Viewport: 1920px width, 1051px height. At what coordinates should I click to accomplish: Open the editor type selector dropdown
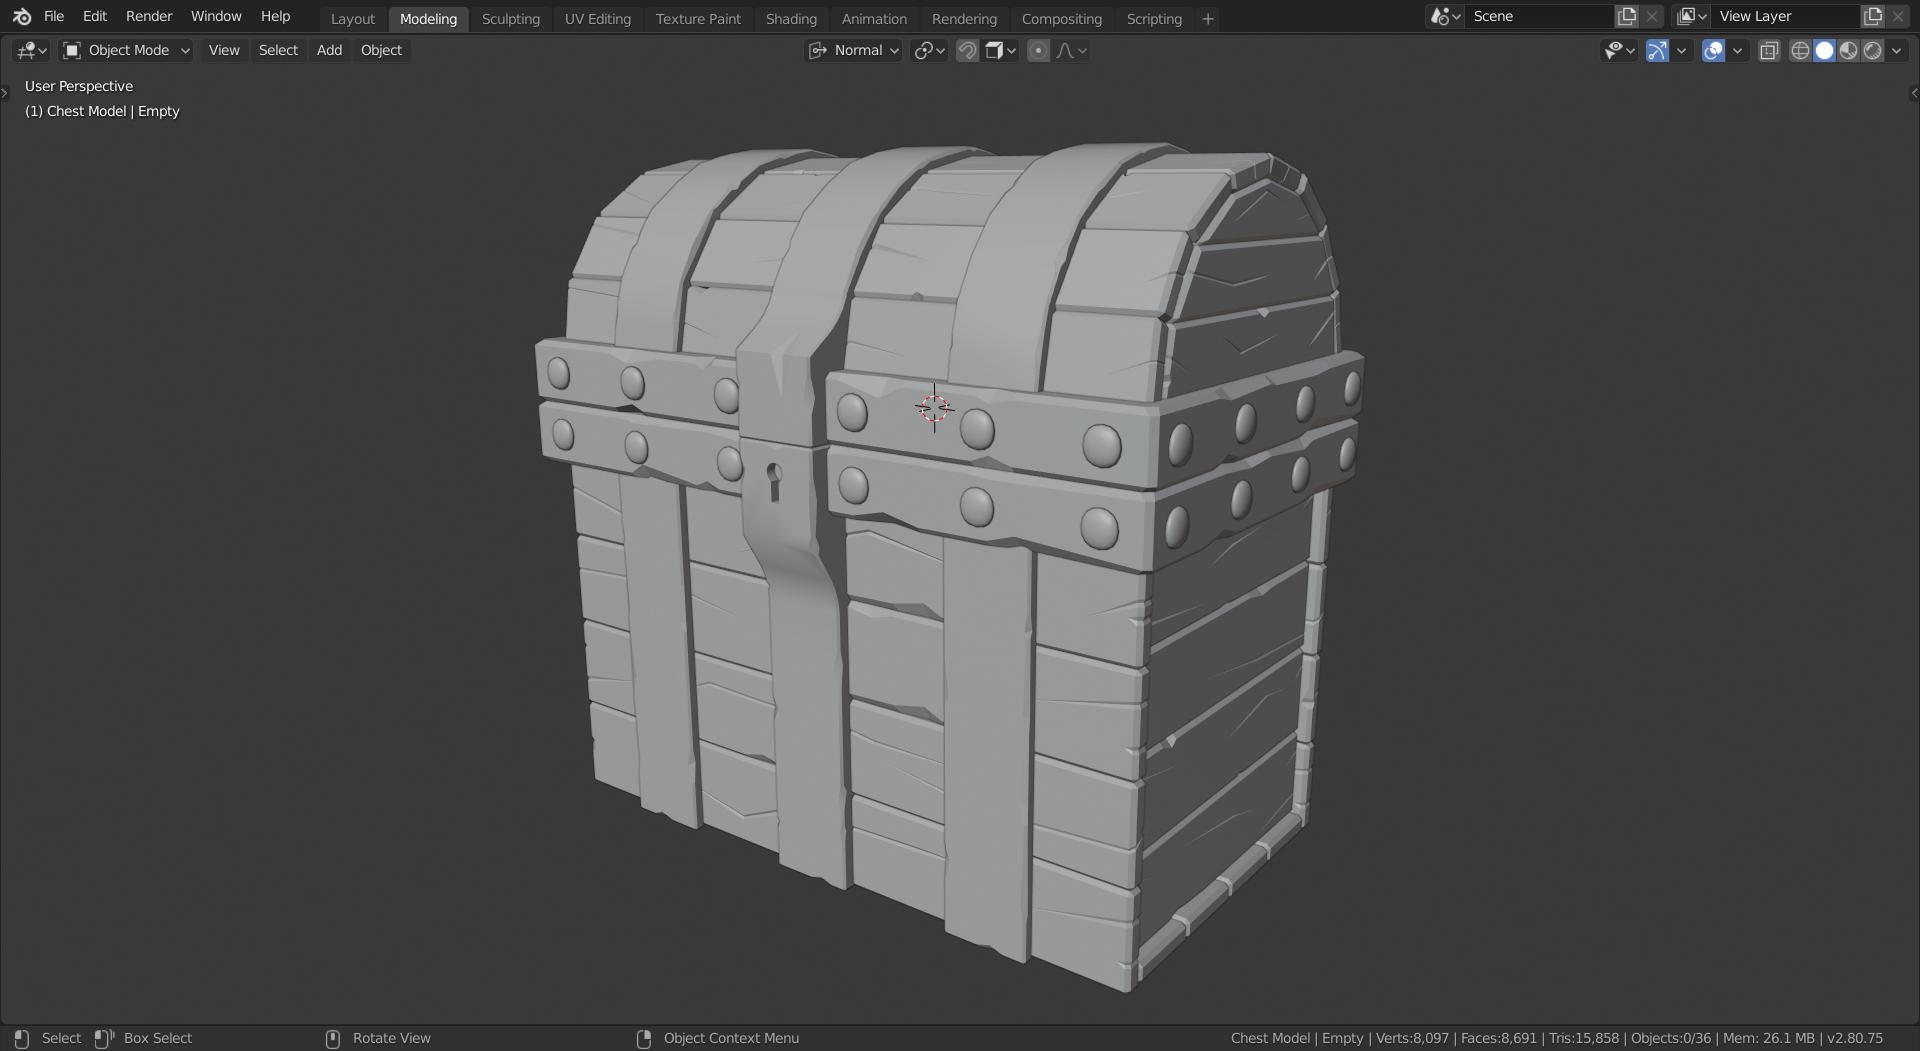pos(31,50)
